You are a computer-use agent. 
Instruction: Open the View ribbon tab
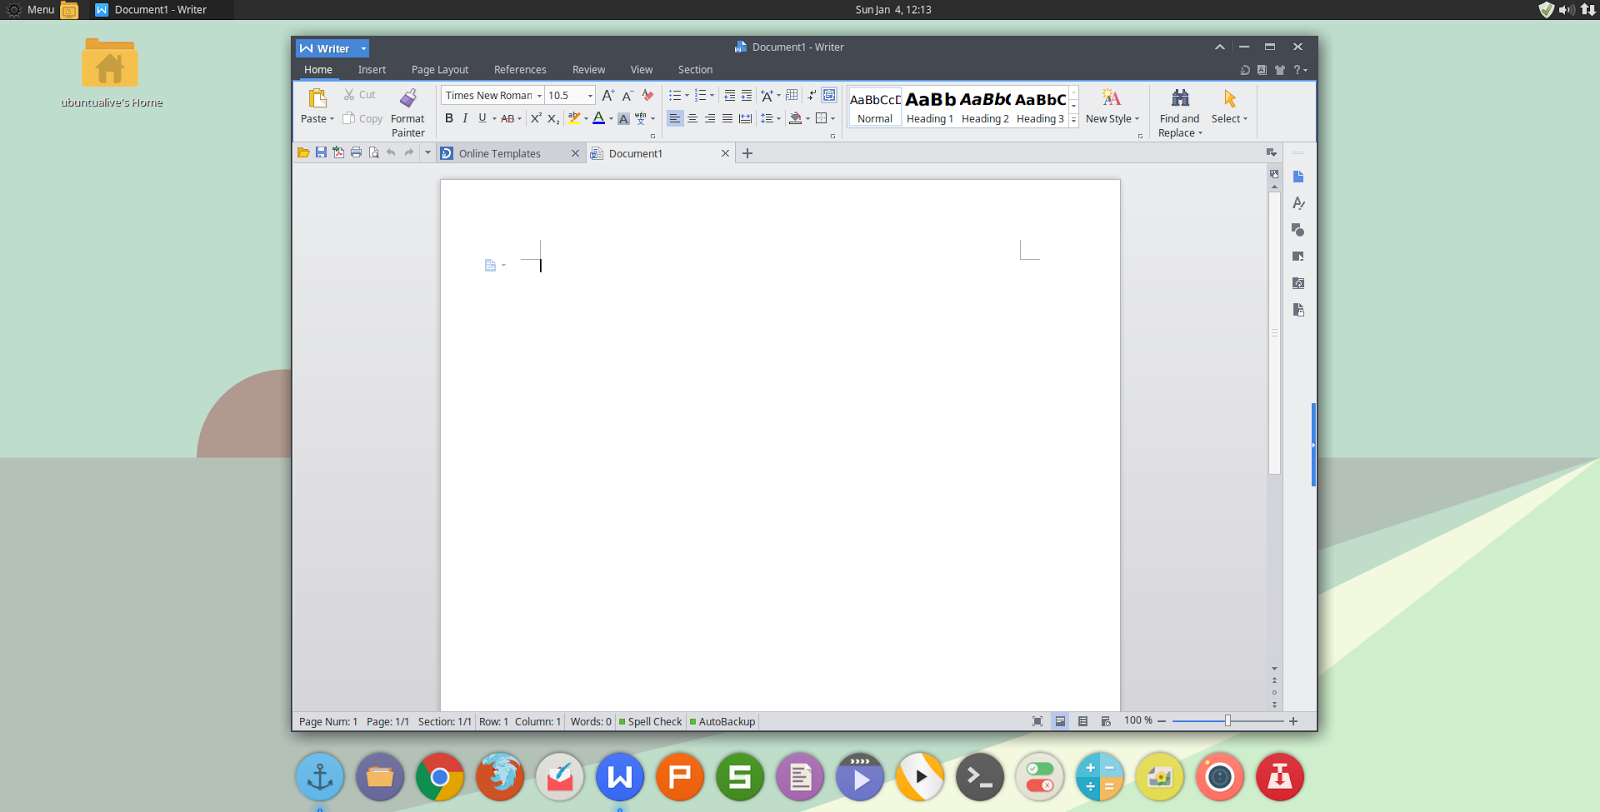pos(641,70)
